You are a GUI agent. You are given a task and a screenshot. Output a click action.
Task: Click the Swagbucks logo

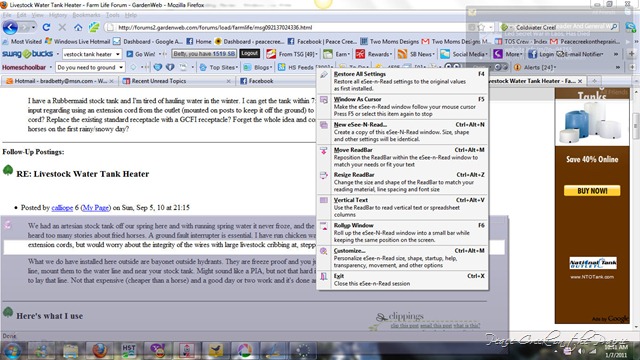coord(27,54)
